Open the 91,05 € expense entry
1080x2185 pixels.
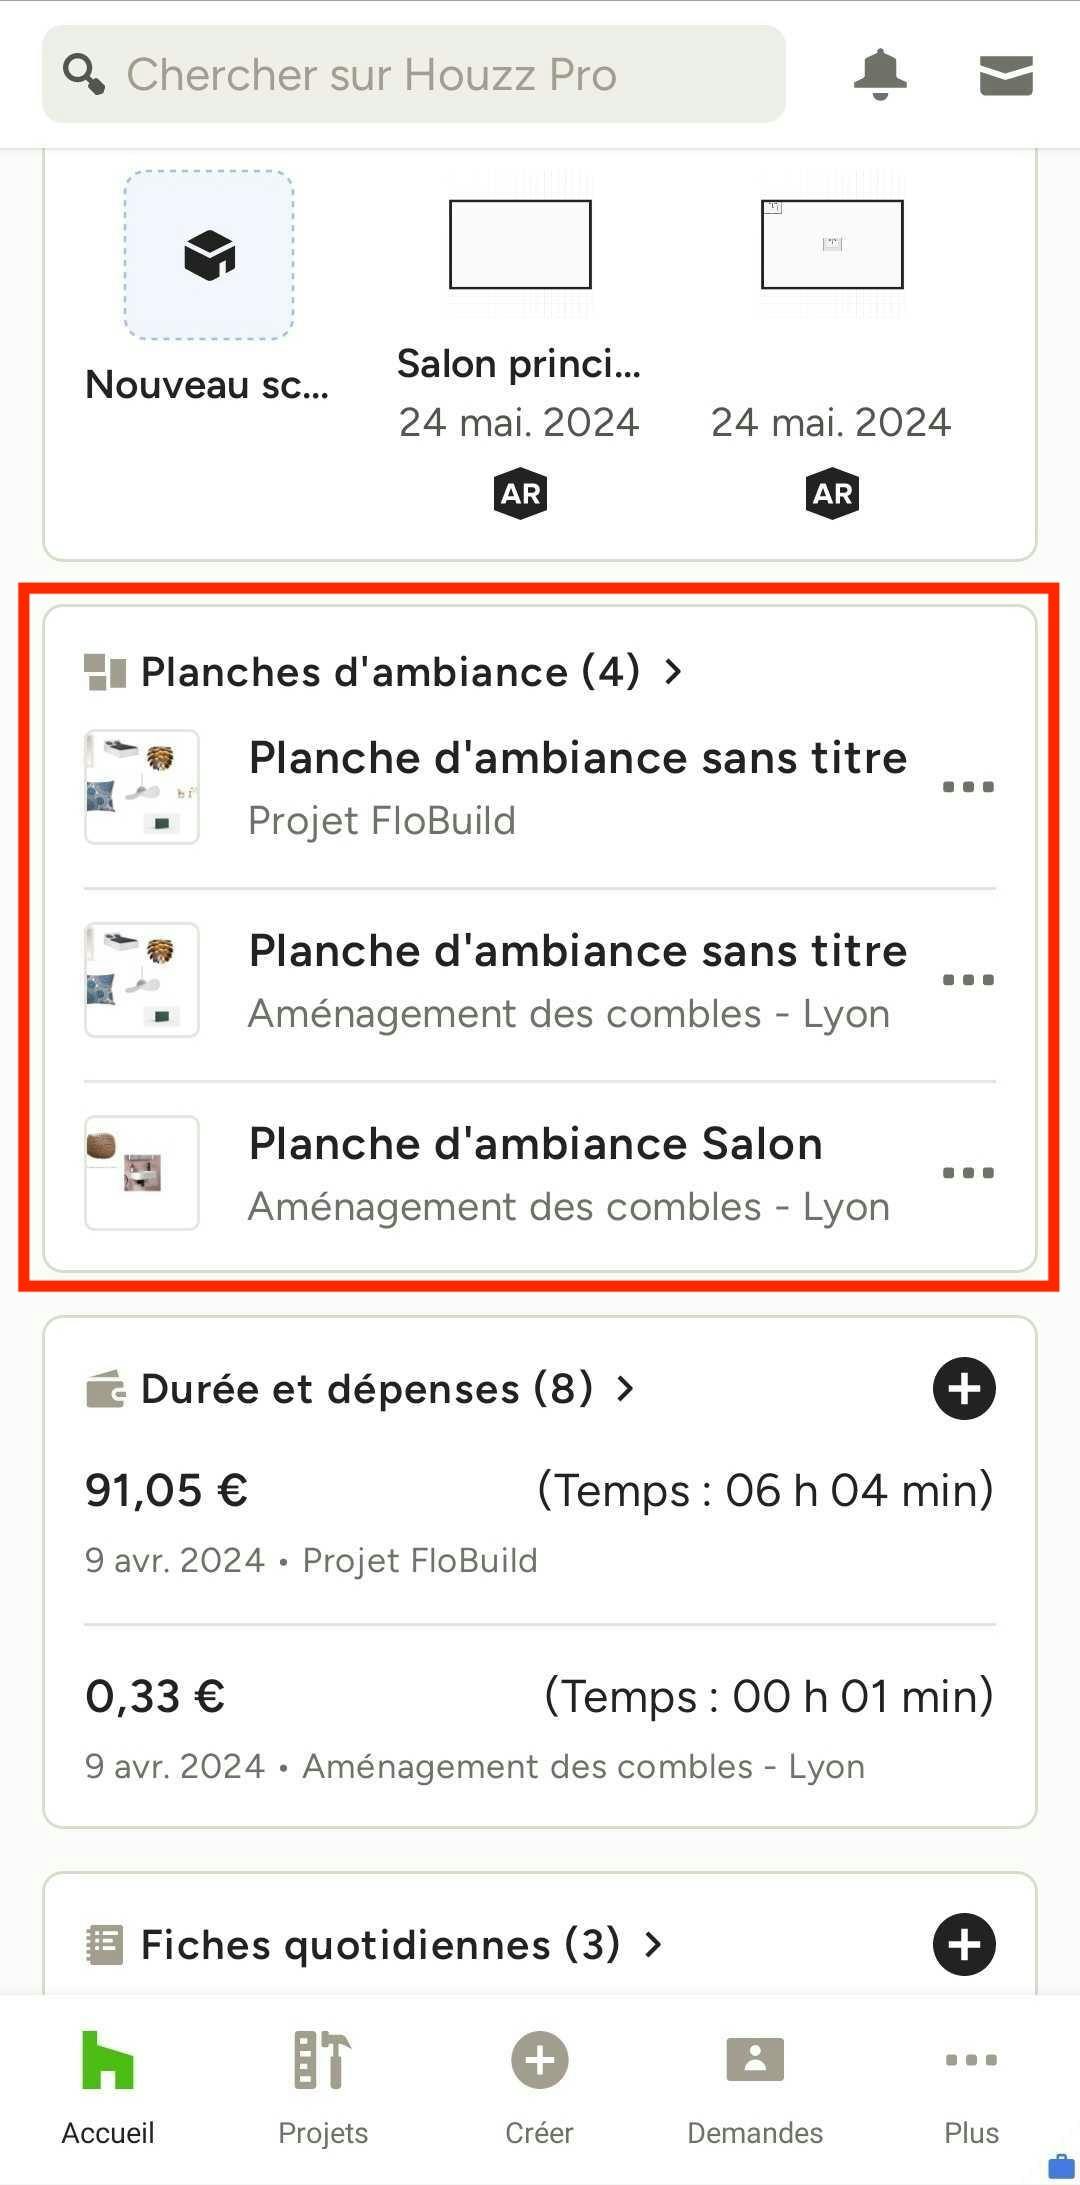click(540, 1522)
